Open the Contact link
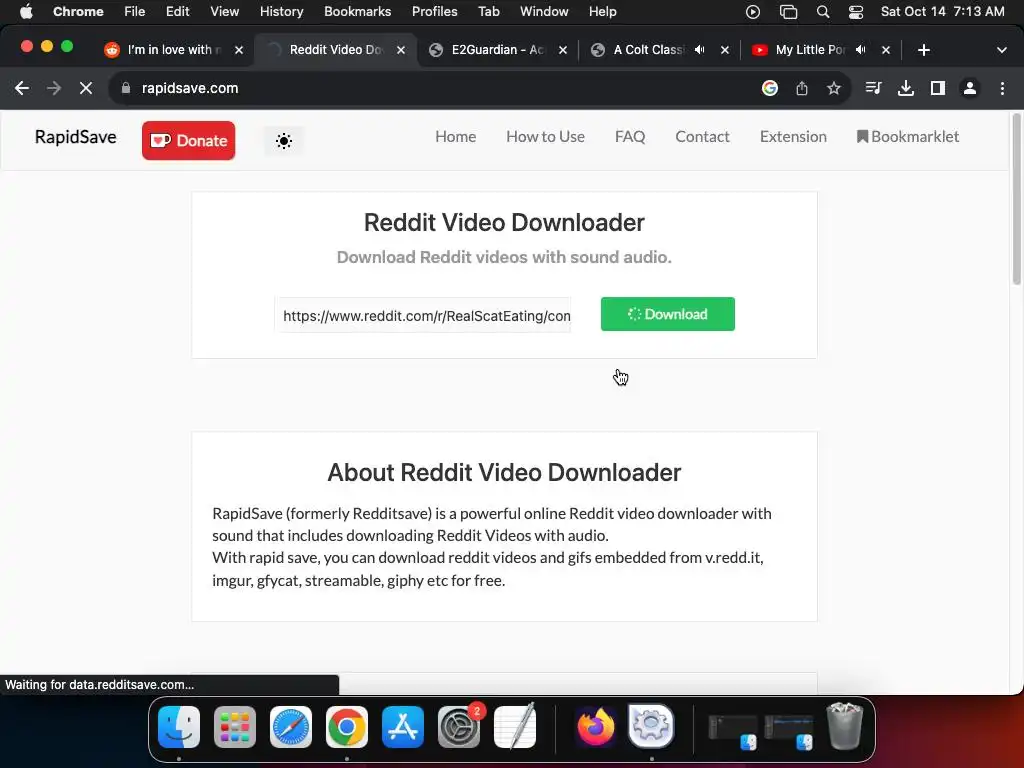Screen dimensions: 1024x768 [702, 136]
